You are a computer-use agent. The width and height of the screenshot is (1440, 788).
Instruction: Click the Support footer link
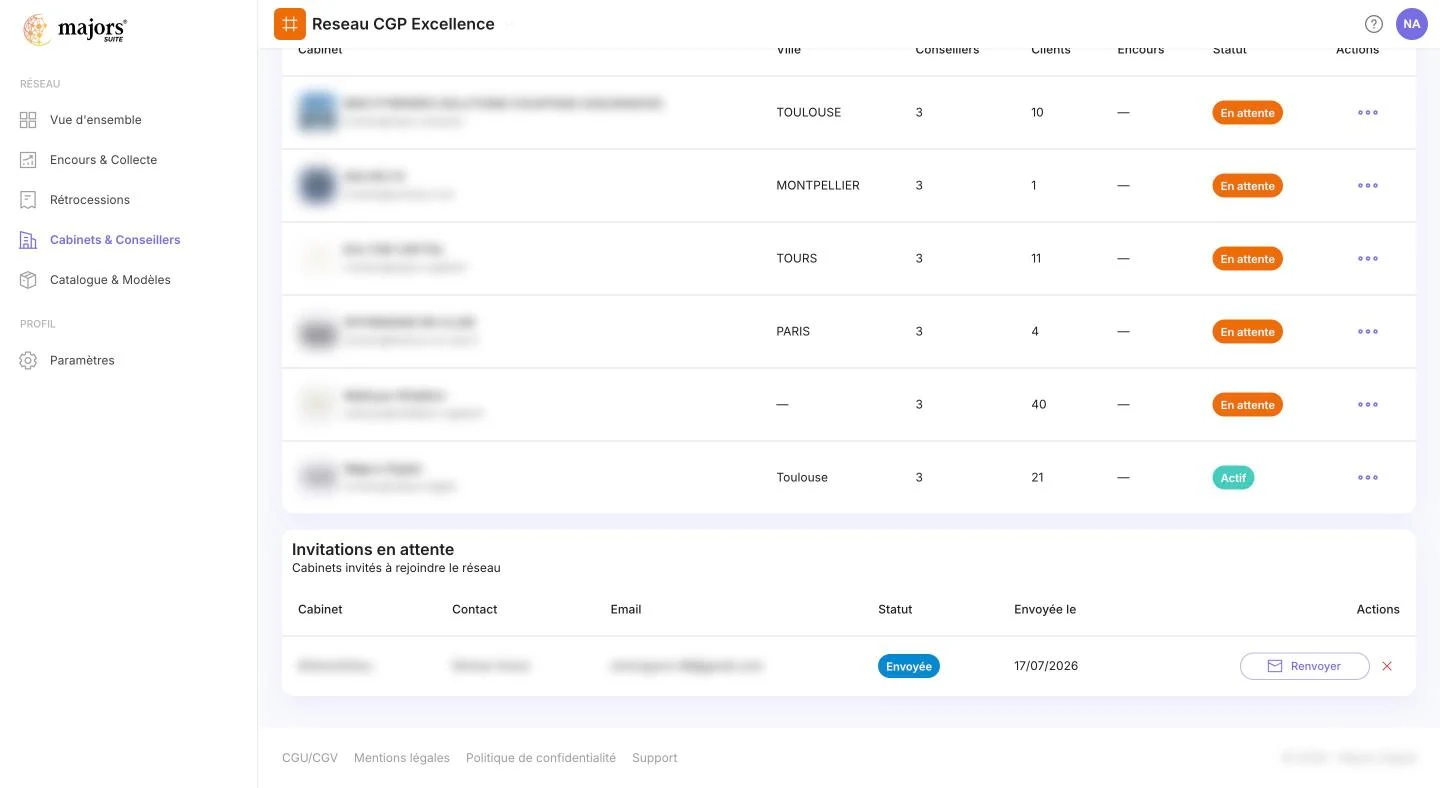pyautogui.click(x=655, y=758)
